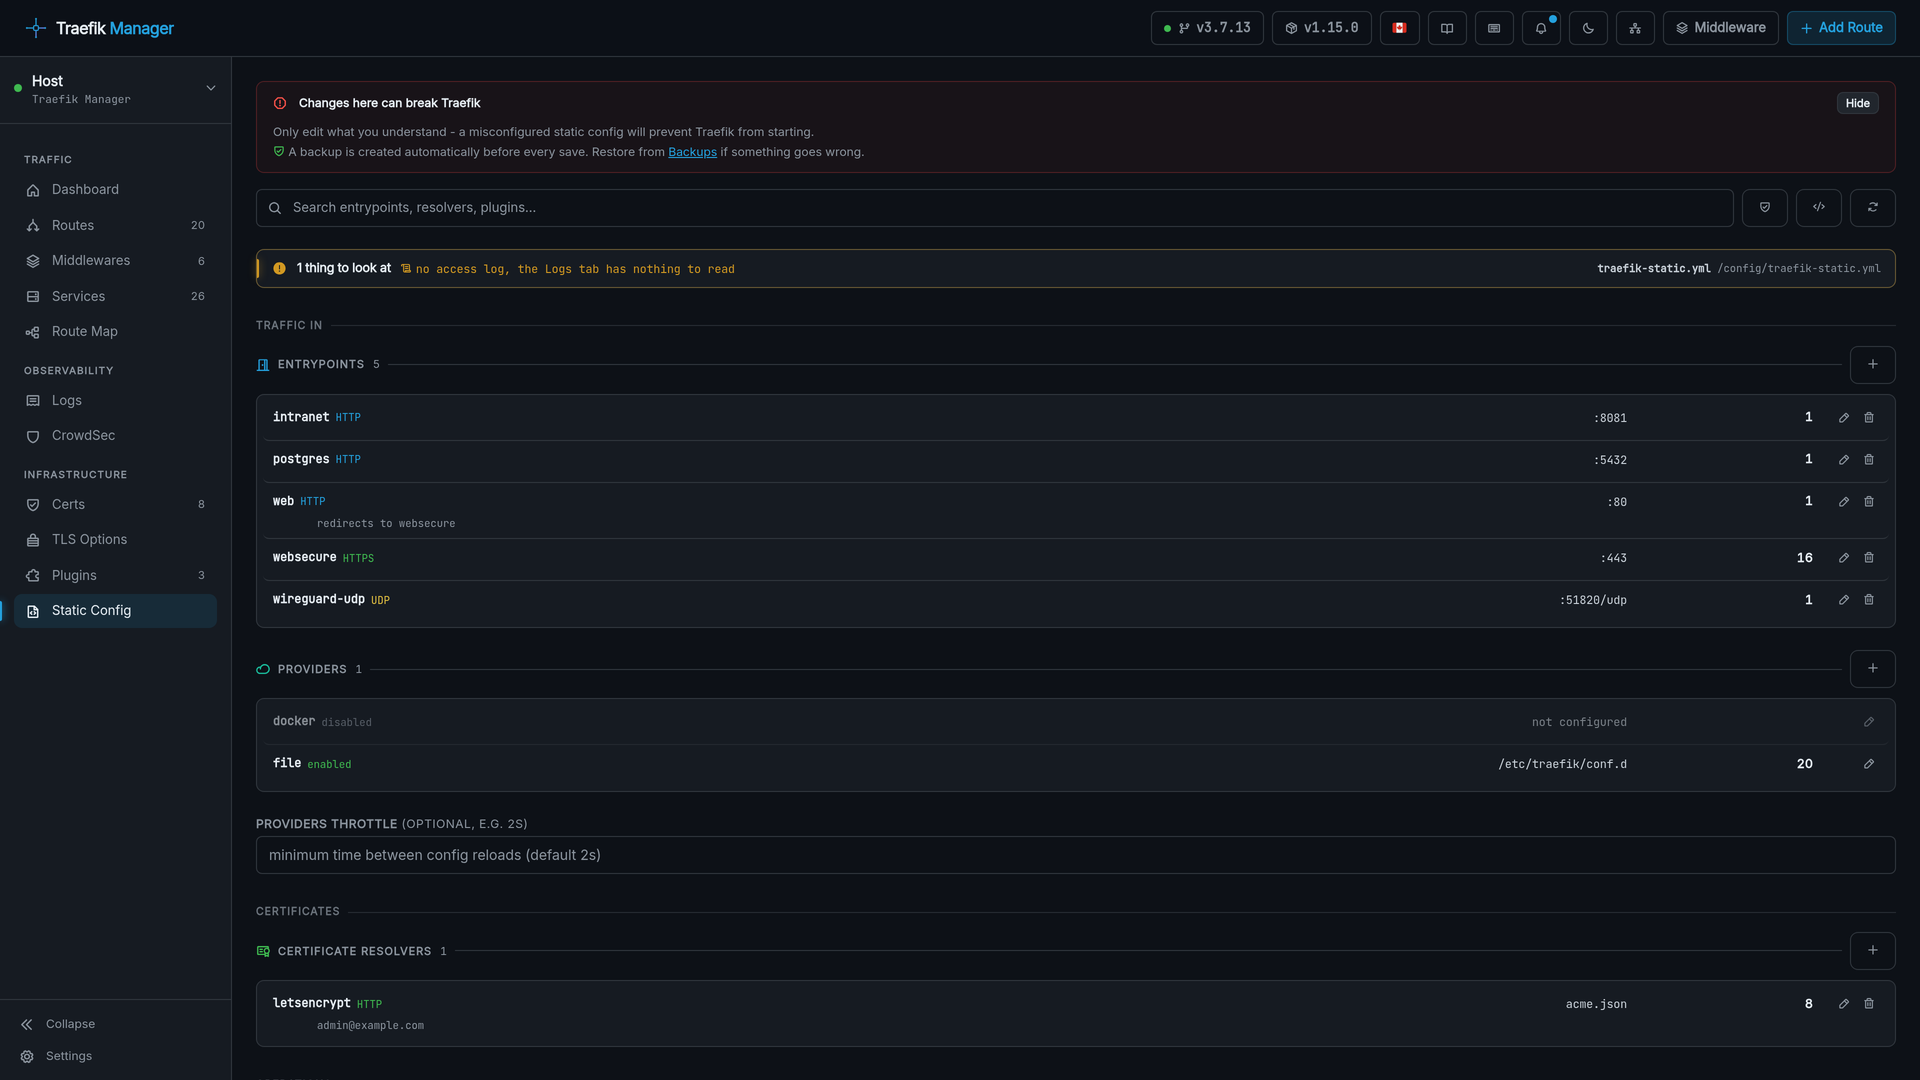Navigate to TLS Options
This screenshot has height=1080, width=1920.
pos(115,540)
